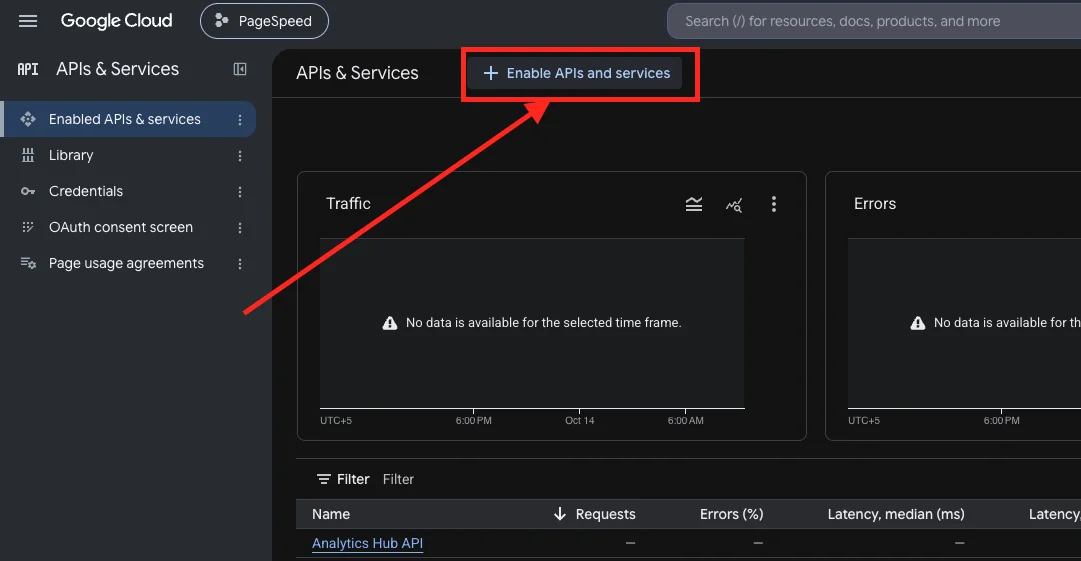Click Enable APIs and services button
Viewport: 1081px width, 561px height.
(x=575, y=73)
